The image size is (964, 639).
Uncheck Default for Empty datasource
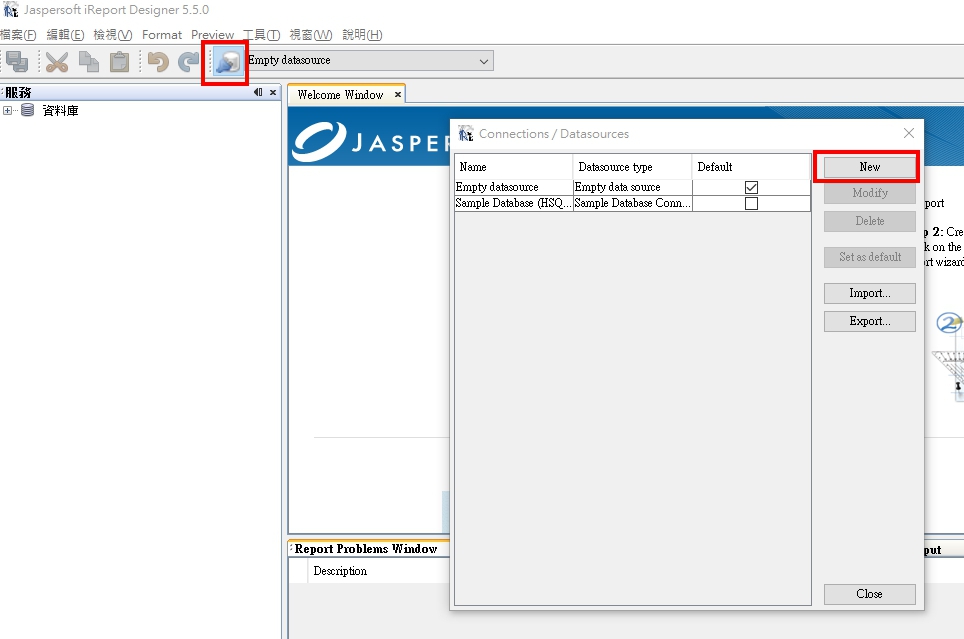click(x=751, y=187)
